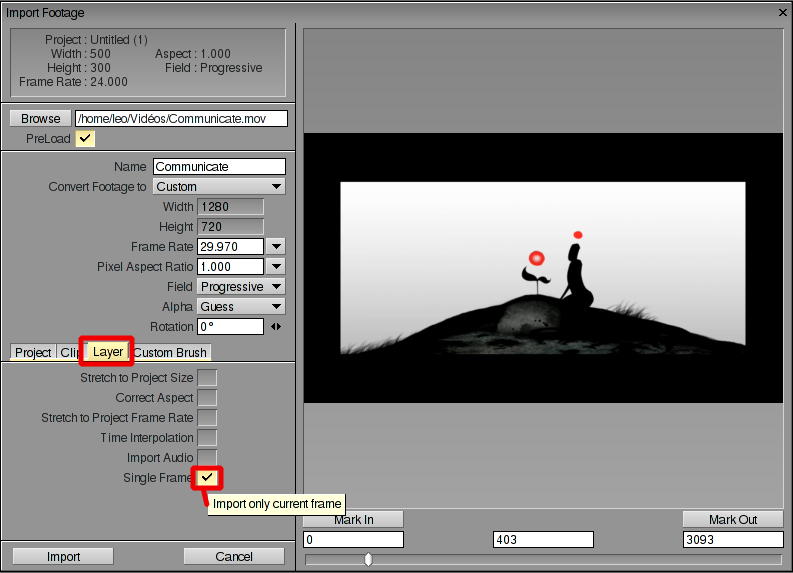
Task: Open the Alpha Guess dropdown
Action: click(241, 306)
